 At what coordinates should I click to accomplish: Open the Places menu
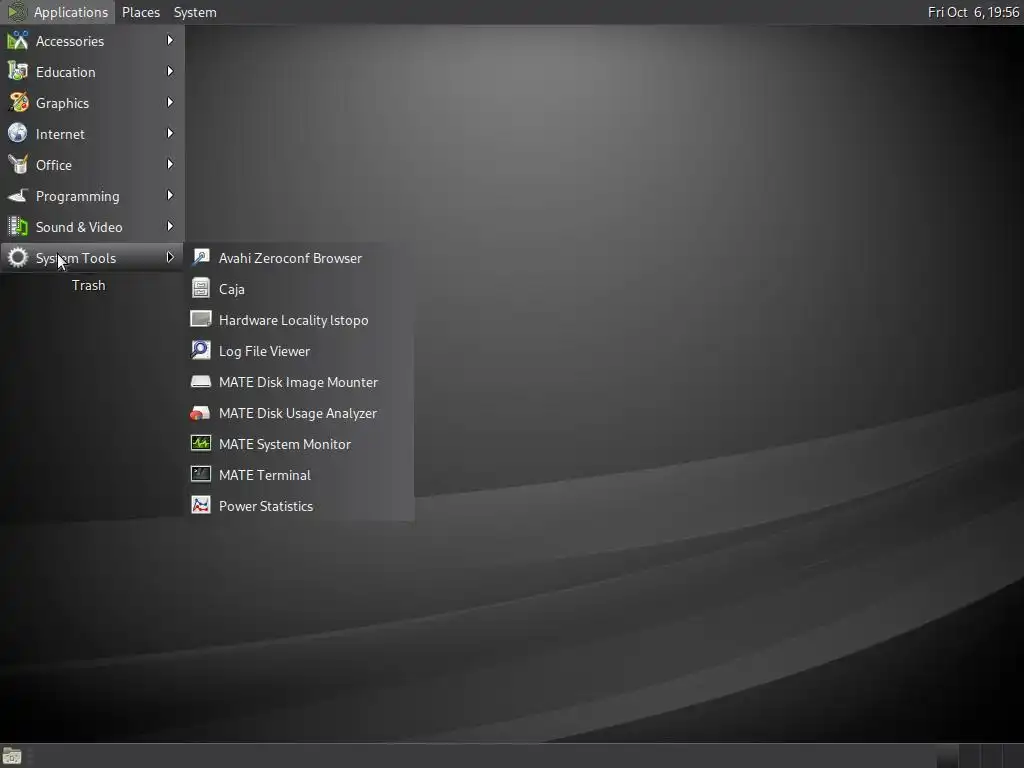tap(140, 12)
